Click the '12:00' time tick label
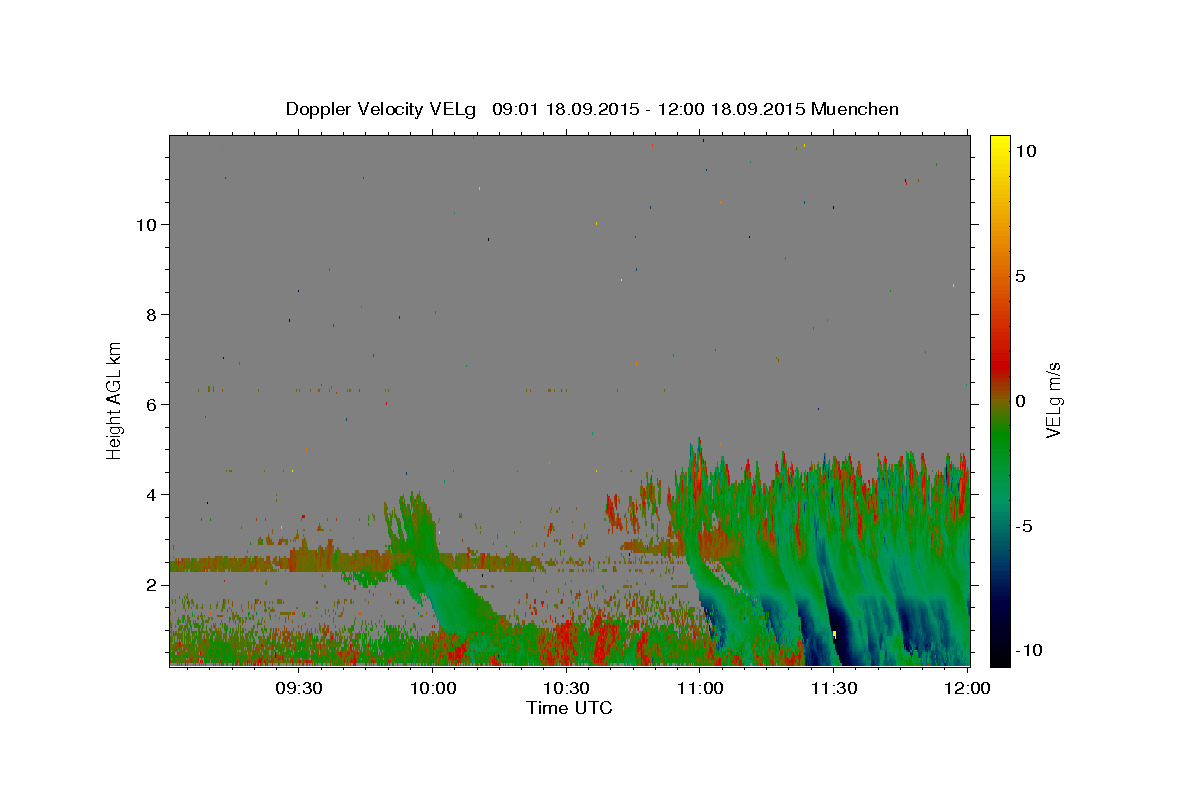The image size is (1200, 800). coord(966,689)
